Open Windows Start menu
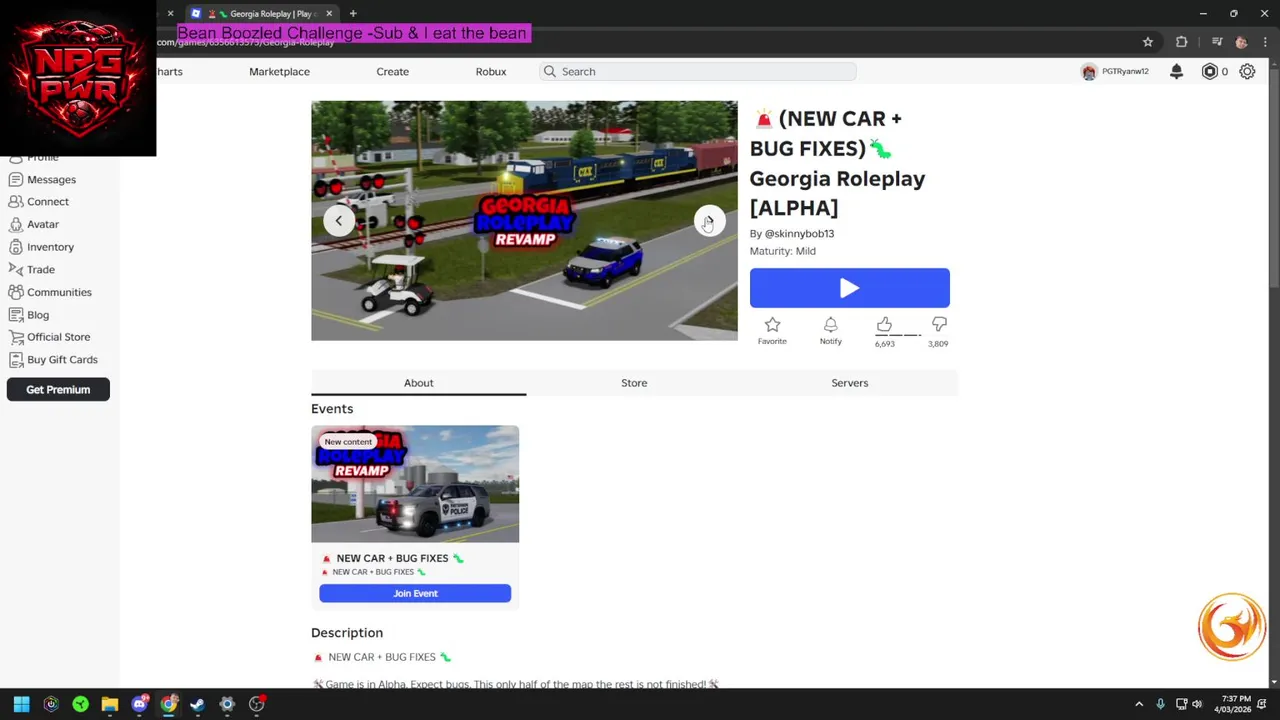Viewport: 1280px width, 720px height. click(x=21, y=704)
